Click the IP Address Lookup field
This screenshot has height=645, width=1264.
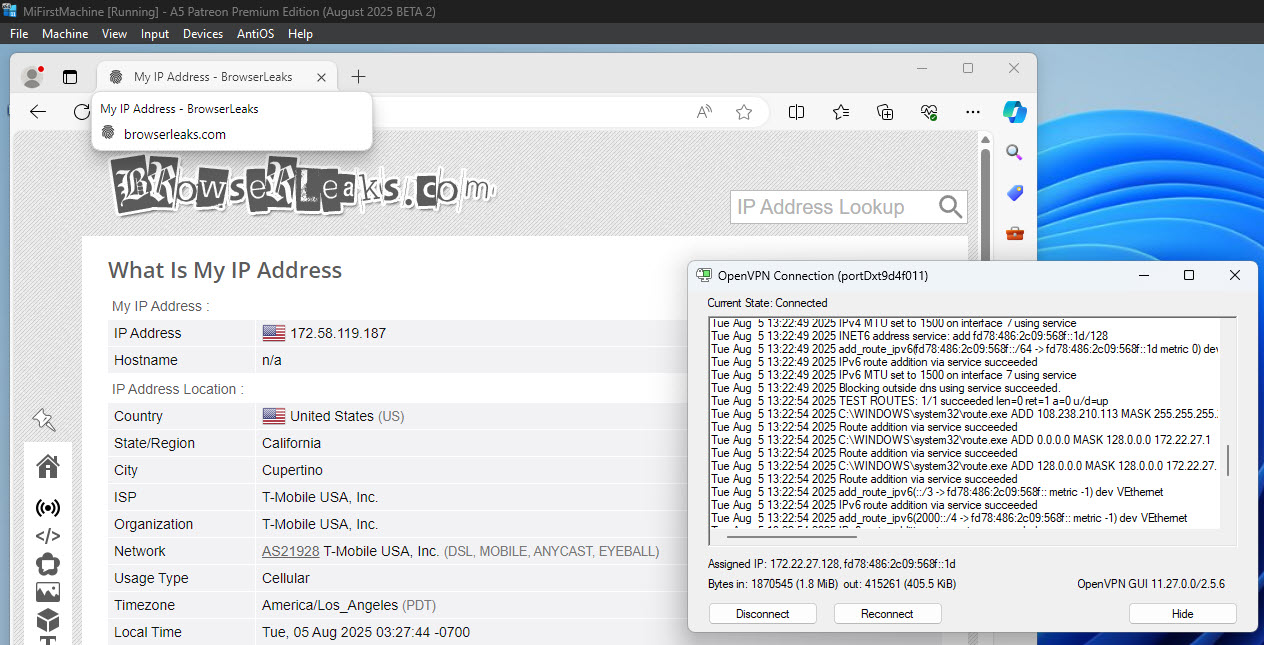[834, 207]
